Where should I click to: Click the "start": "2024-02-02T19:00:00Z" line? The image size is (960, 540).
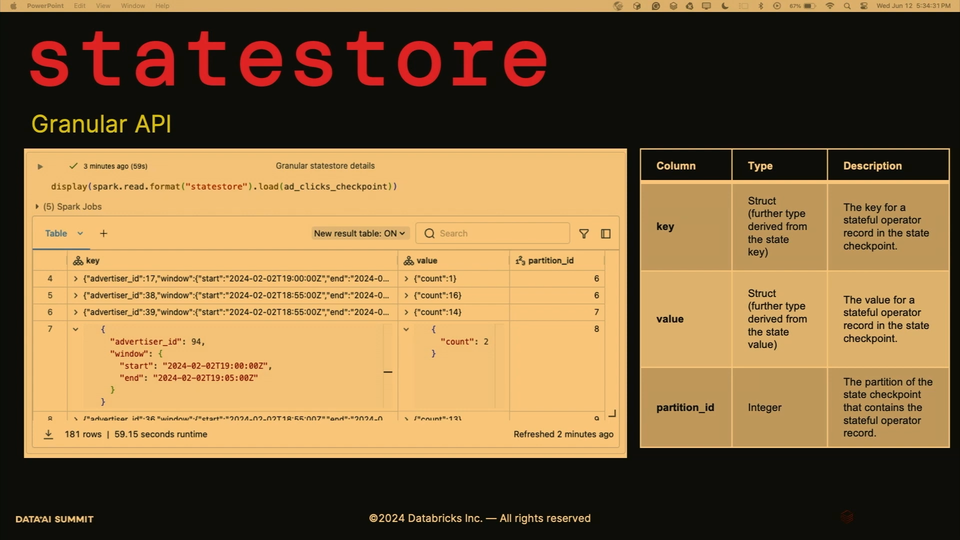pyautogui.click(x=195, y=366)
